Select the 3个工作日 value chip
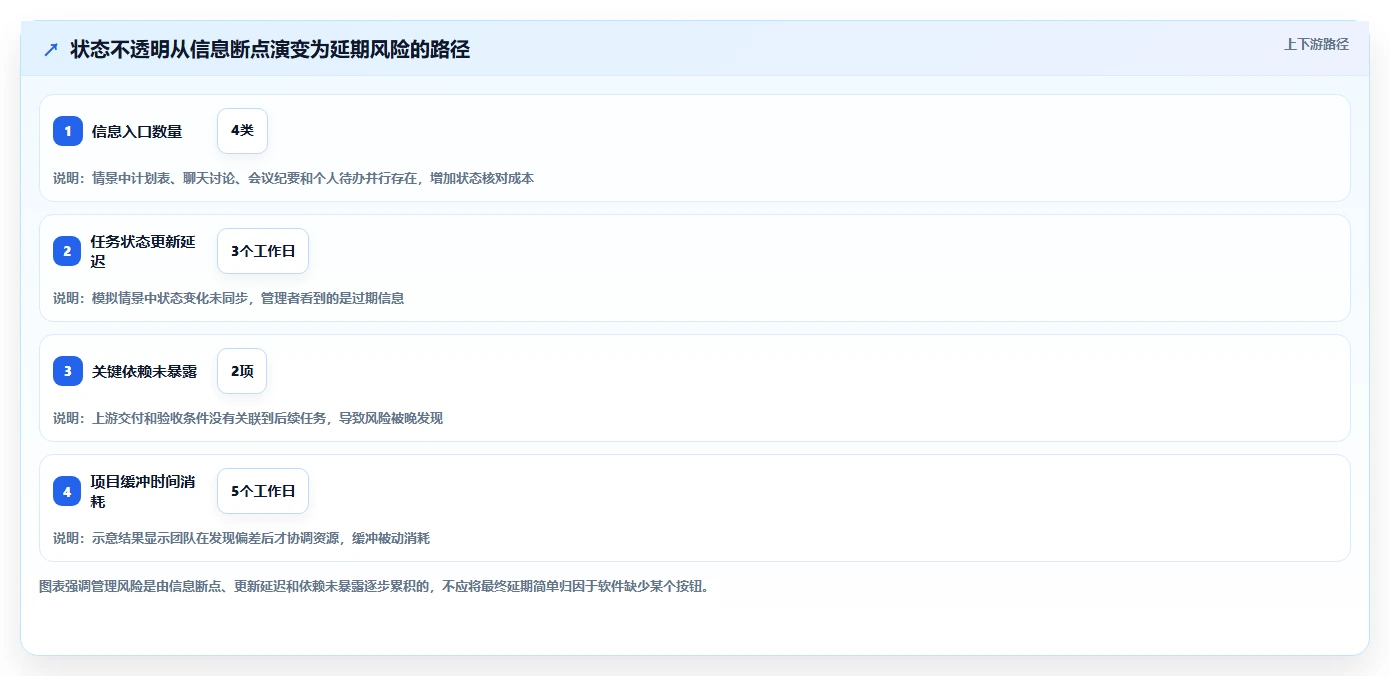Screen dimensions: 1390x676 263,251
